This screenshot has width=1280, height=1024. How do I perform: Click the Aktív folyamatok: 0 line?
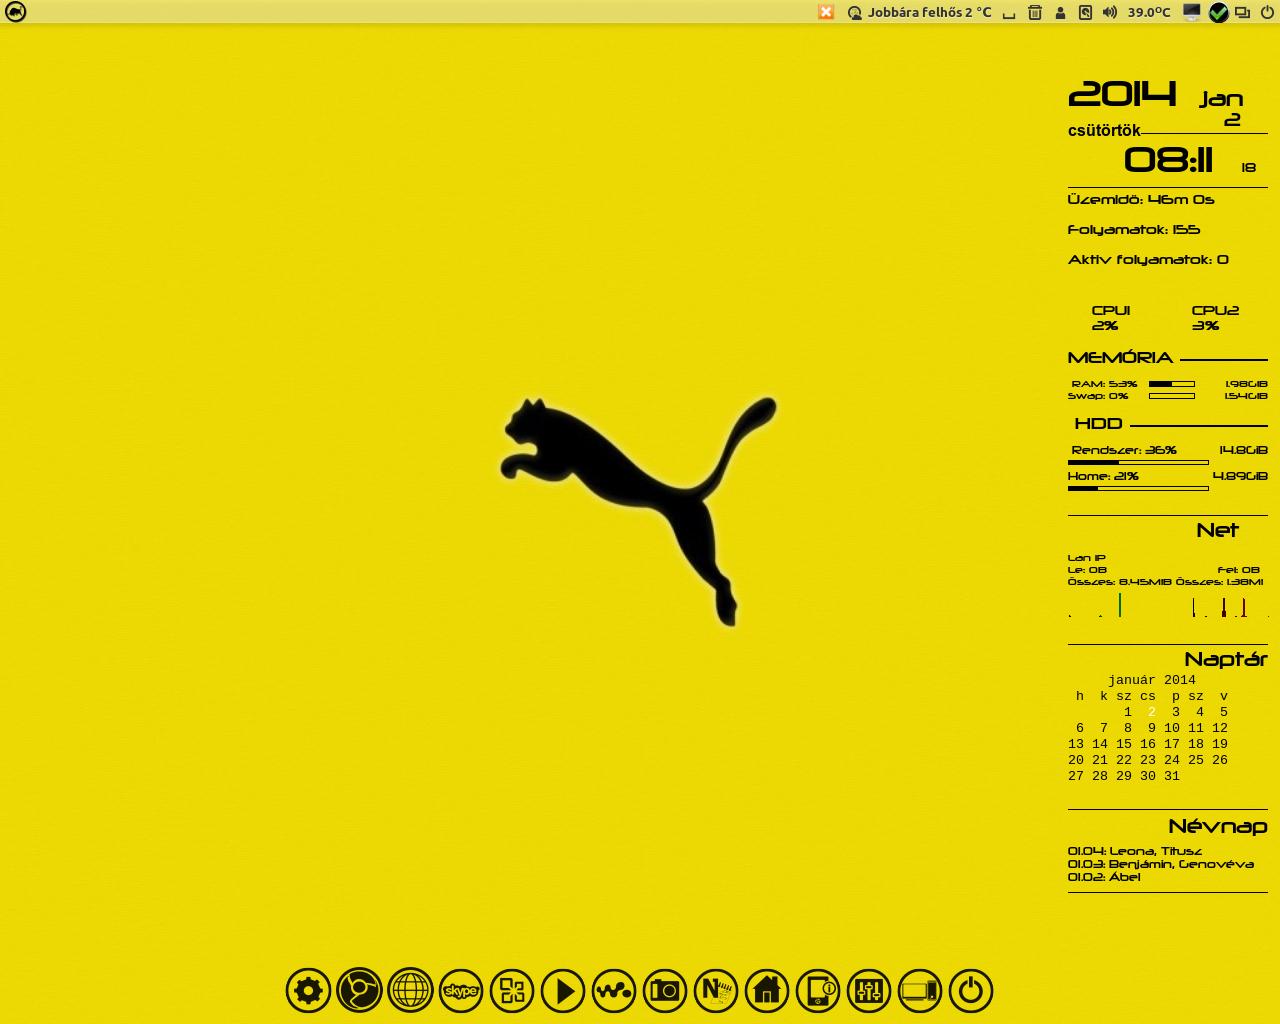tap(1148, 259)
